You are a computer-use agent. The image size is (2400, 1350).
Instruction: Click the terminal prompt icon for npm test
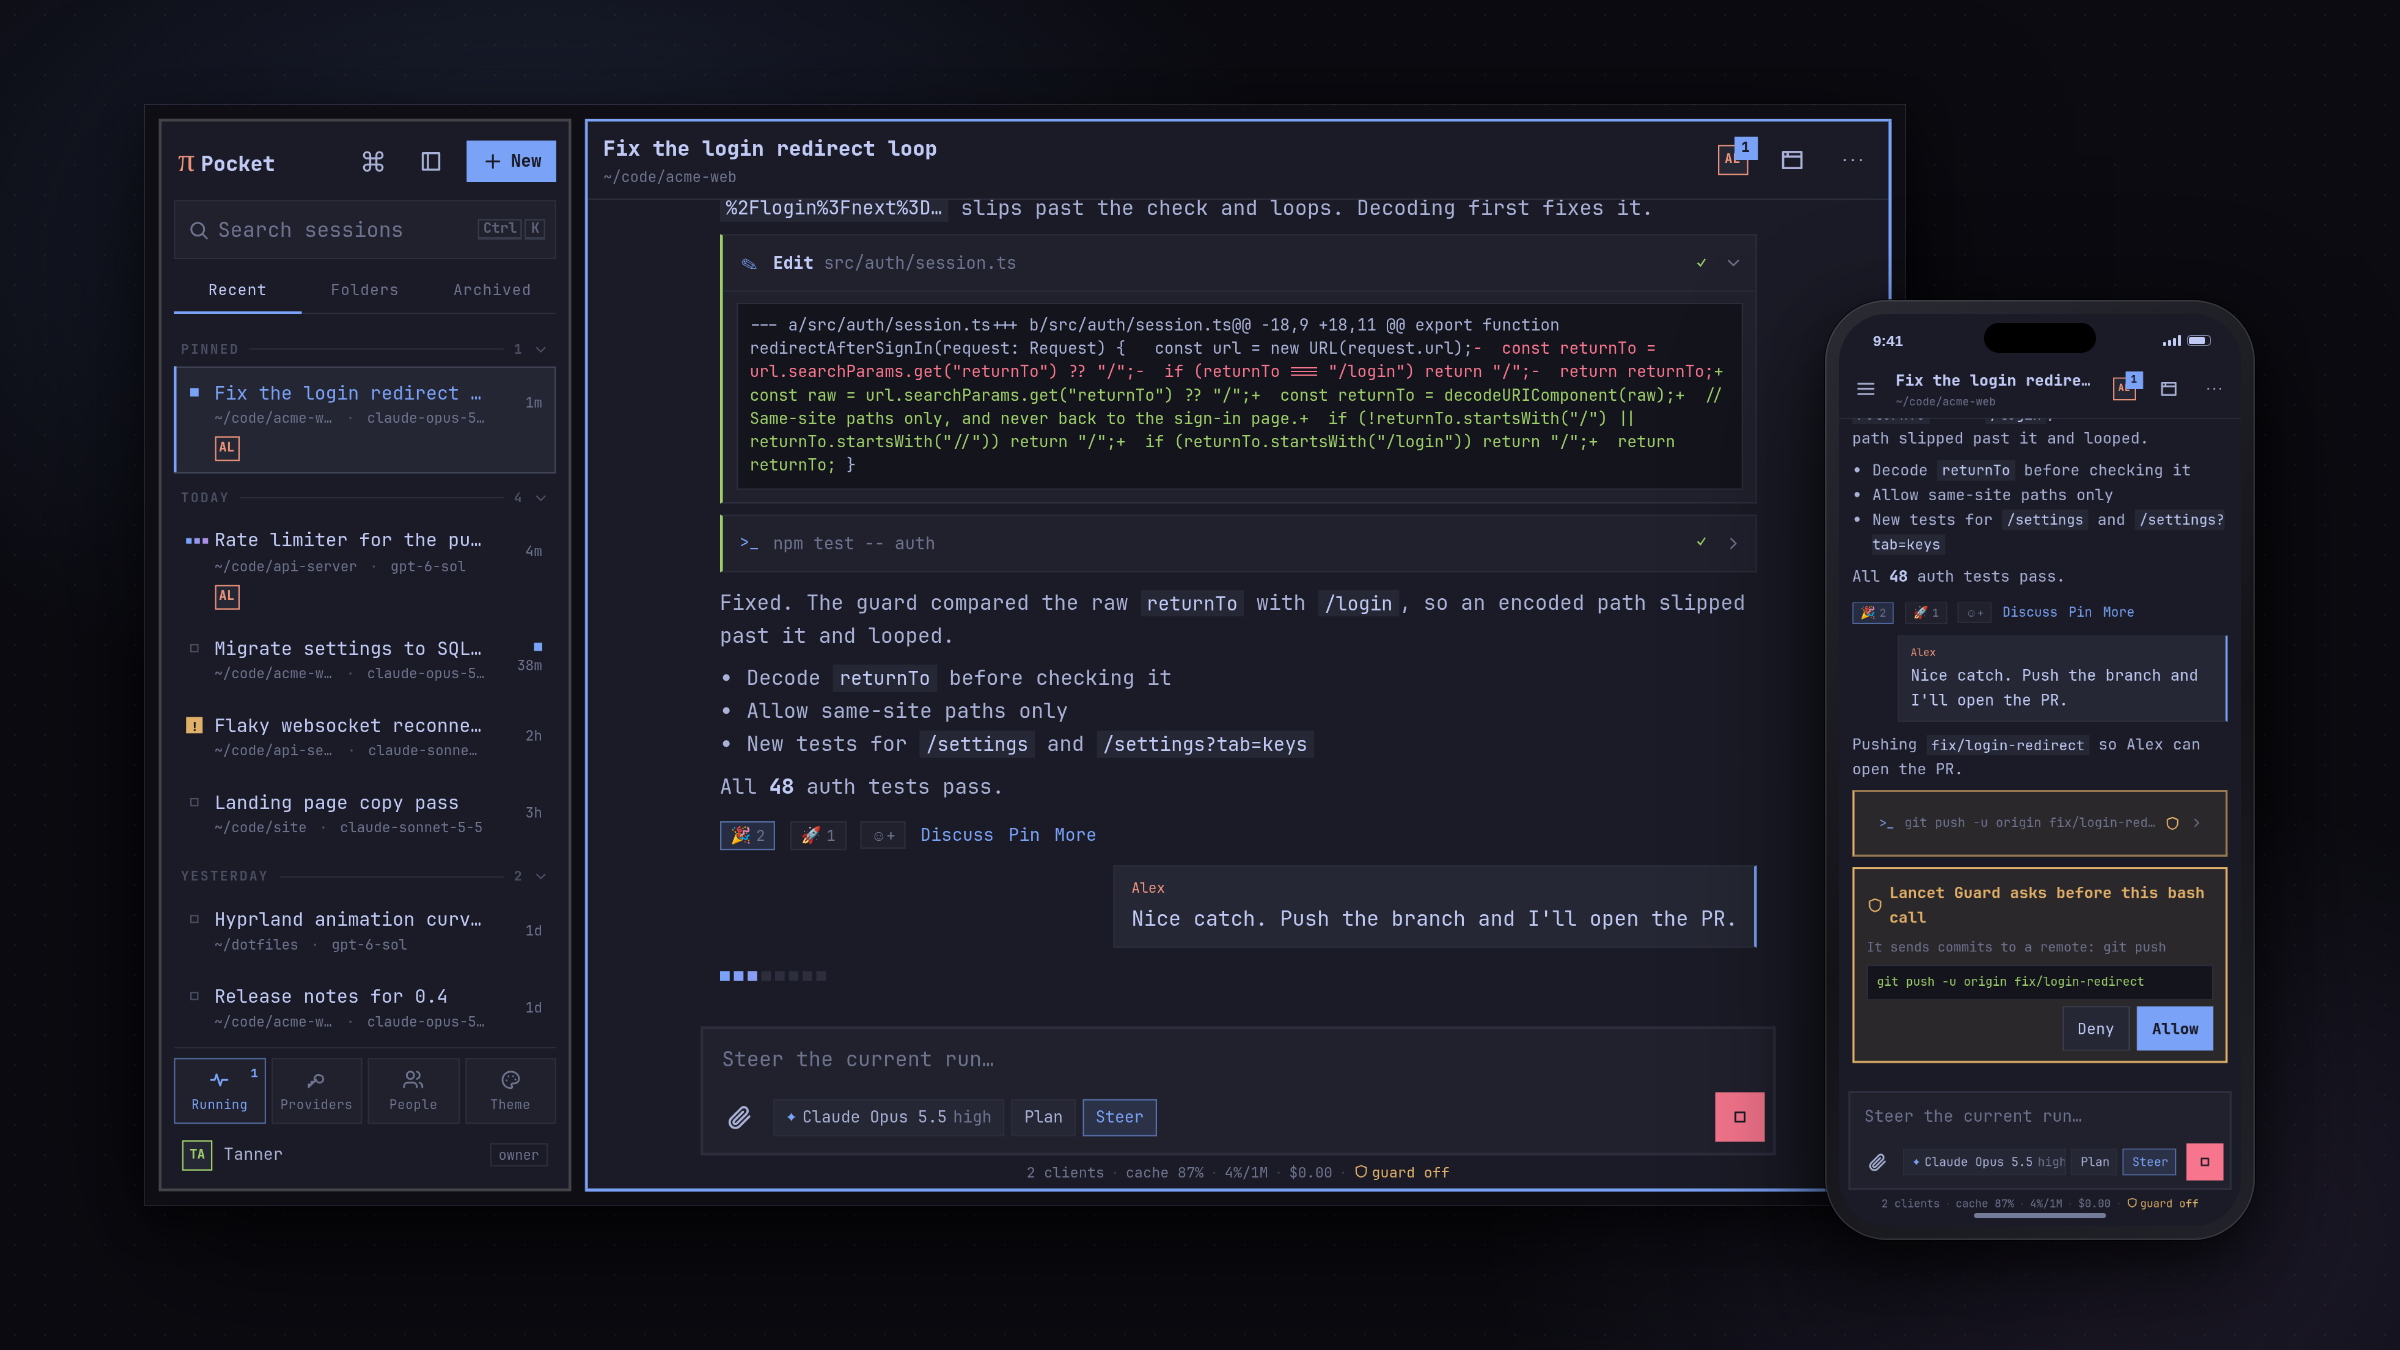(749, 543)
